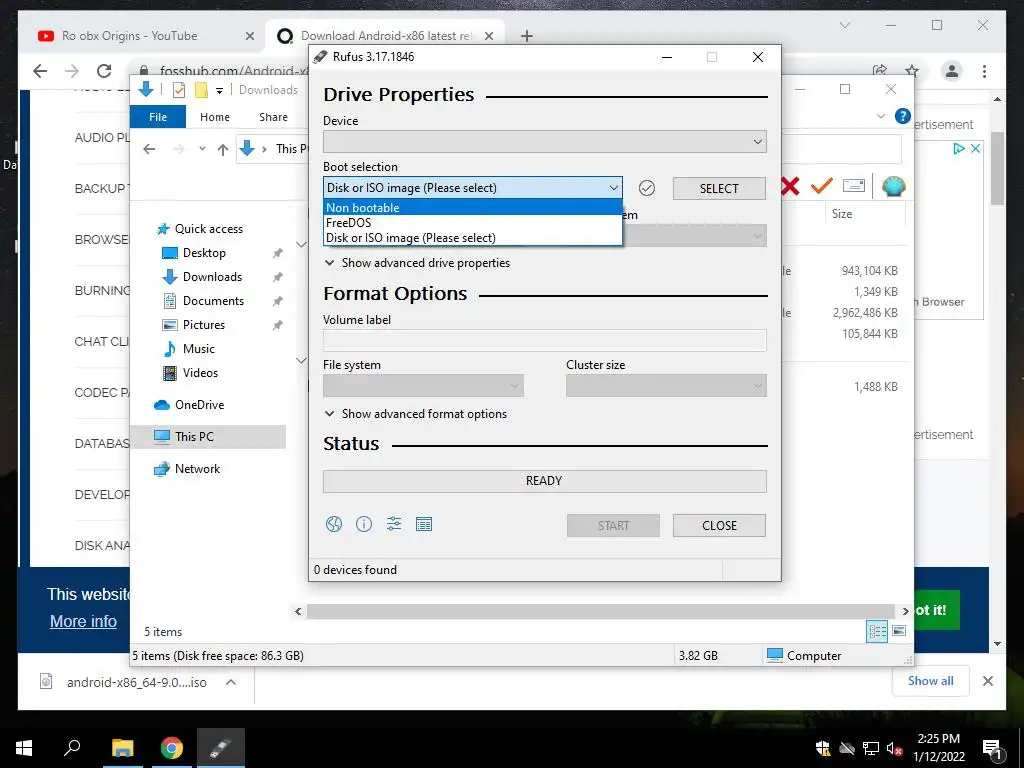Select Desktop in Quick access
The height and width of the screenshot is (768, 1024).
(204, 253)
